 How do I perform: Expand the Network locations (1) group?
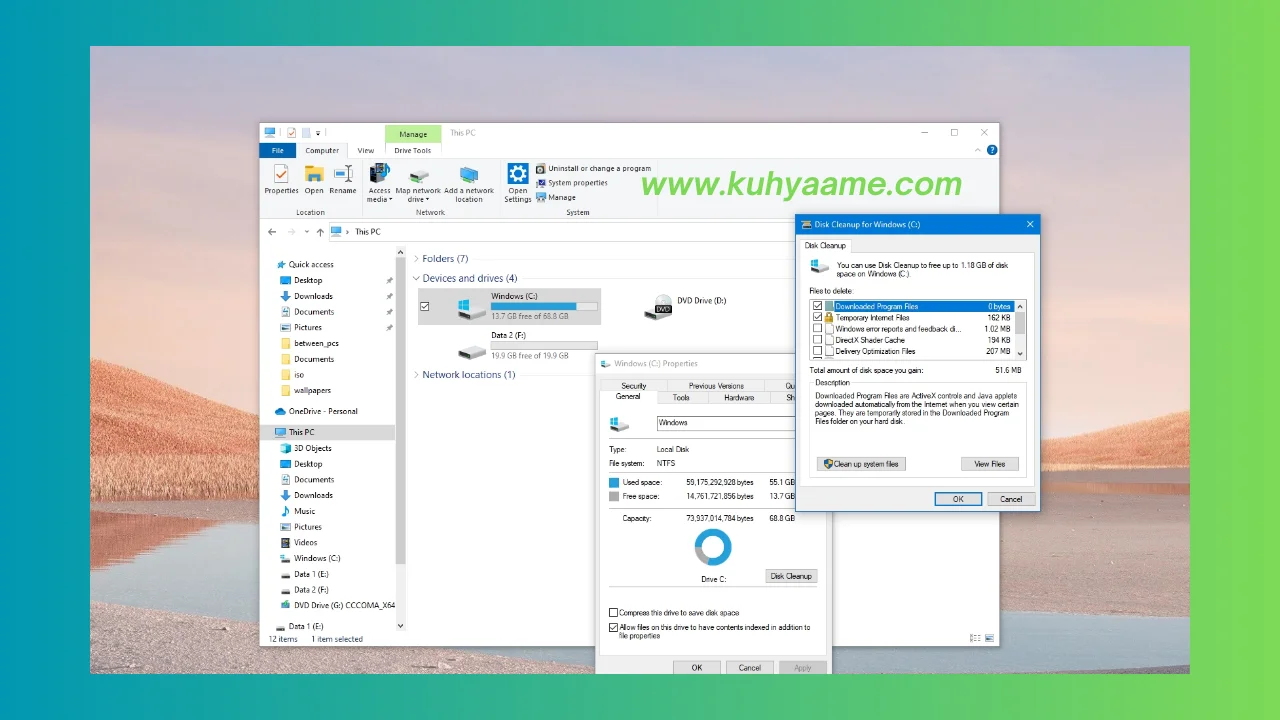[416, 375]
